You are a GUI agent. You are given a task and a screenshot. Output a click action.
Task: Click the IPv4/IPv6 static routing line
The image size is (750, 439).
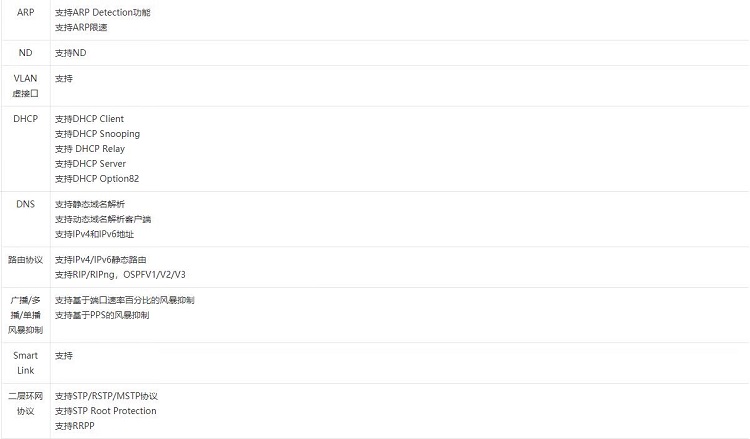click(100, 260)
